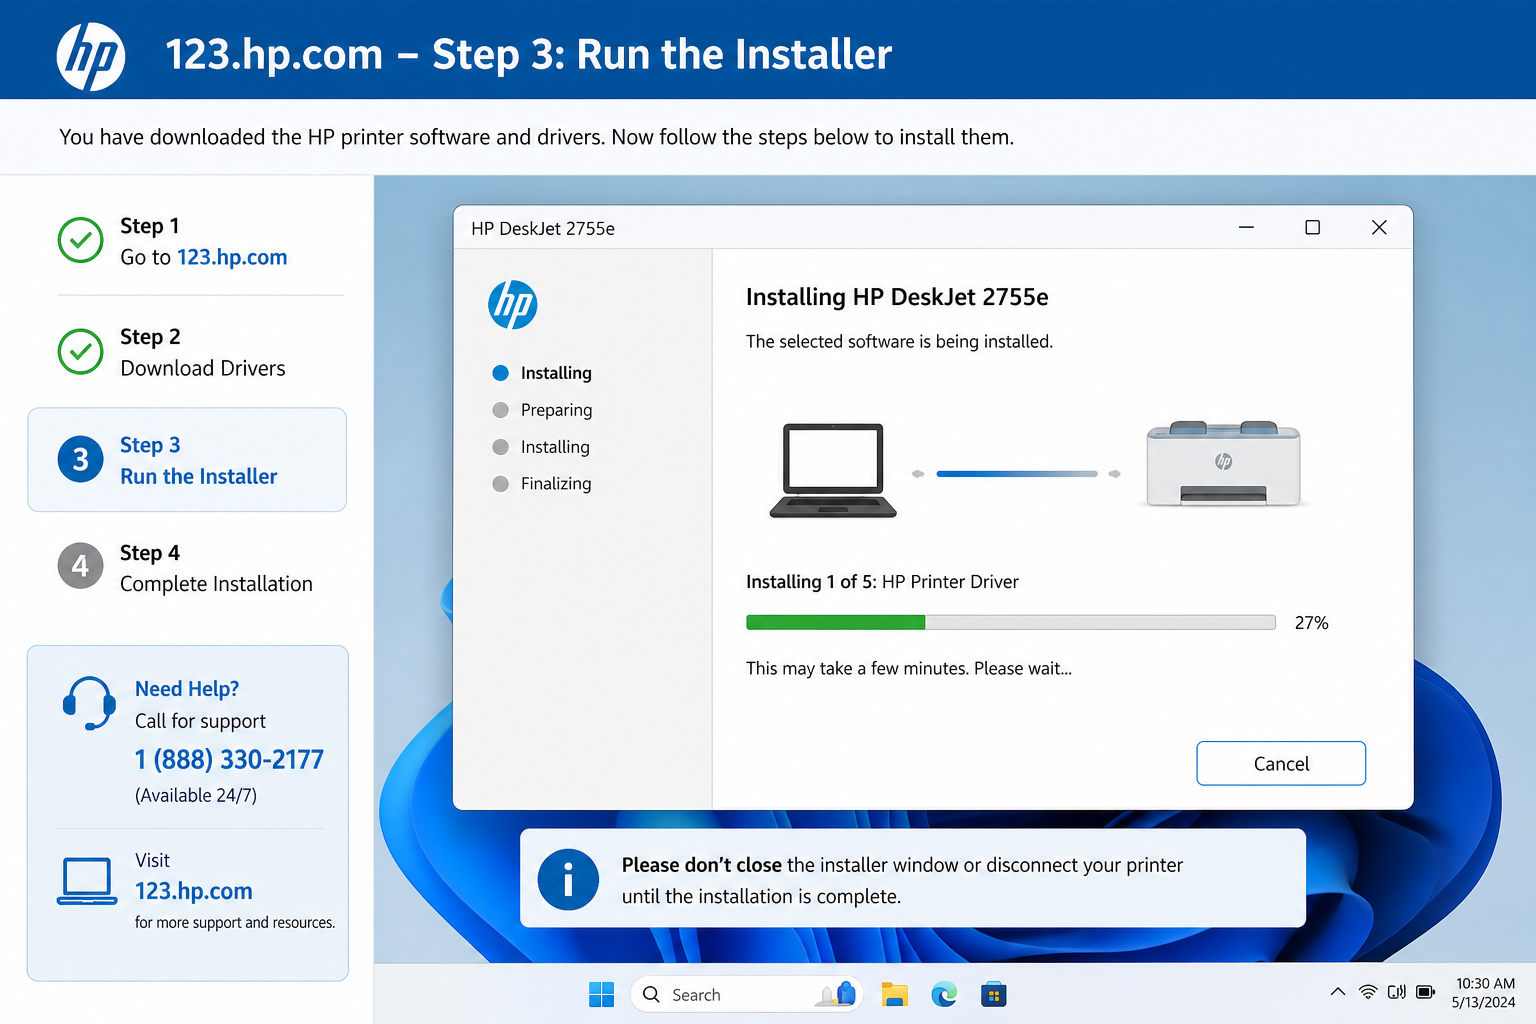
Task: Click the 27% progress percentage
Action: [1312, 623]
